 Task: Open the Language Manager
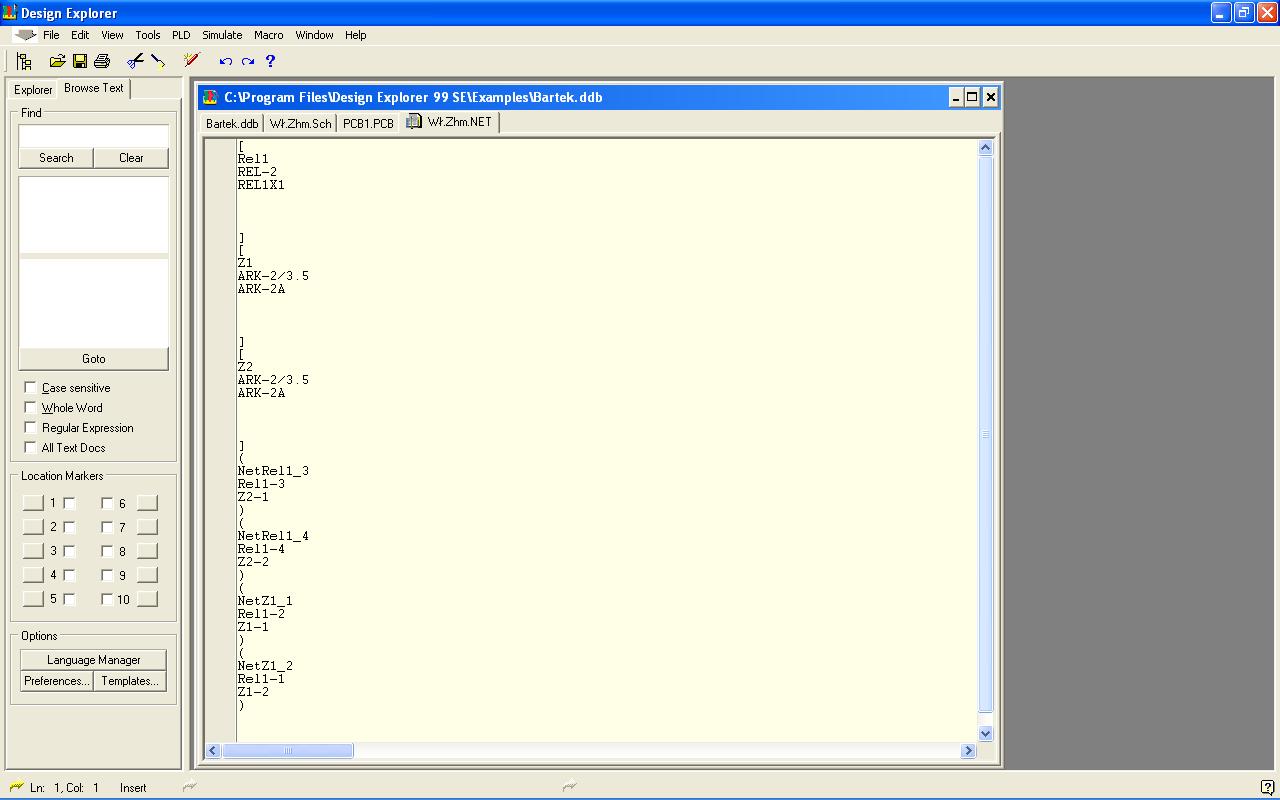pos(94,660)
